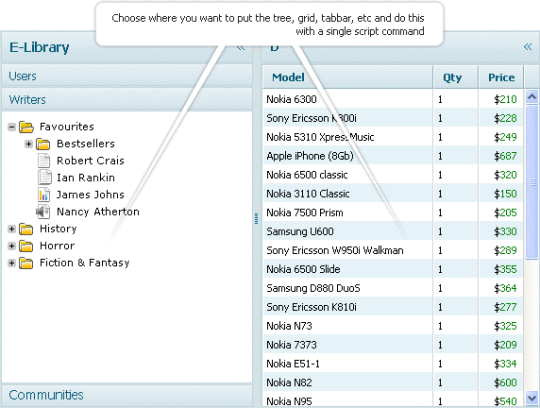Click the James Johns chart icon

click(x=44, y=195)
